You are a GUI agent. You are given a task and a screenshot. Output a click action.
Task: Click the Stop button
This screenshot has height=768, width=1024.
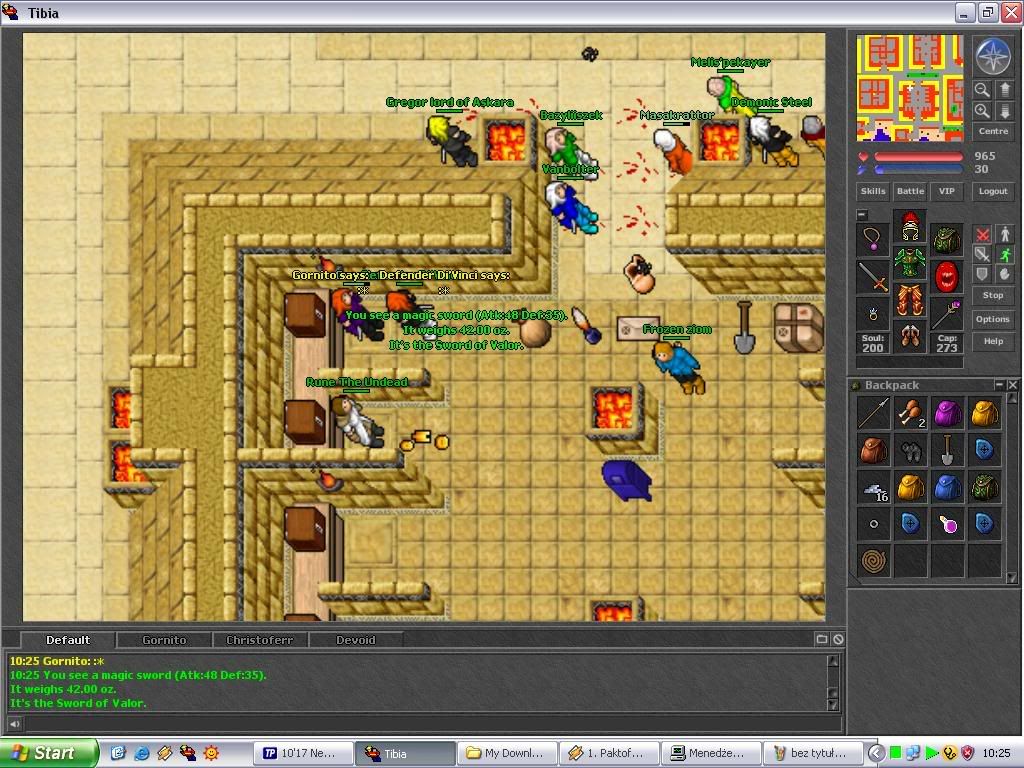[993, 295]
